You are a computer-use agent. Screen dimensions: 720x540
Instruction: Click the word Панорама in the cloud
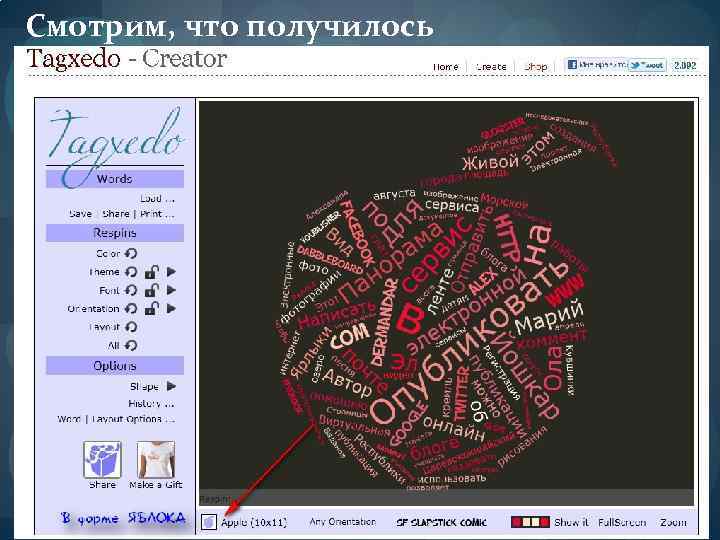click(x=390, y=261)
